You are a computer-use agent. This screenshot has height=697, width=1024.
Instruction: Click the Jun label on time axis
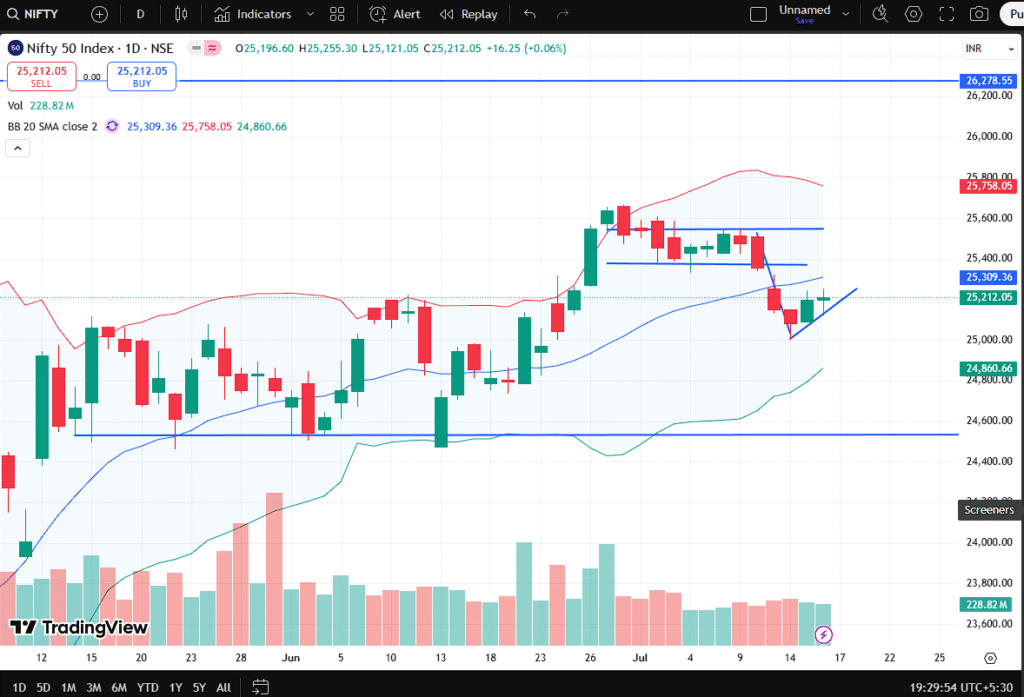tap(291, 658)
